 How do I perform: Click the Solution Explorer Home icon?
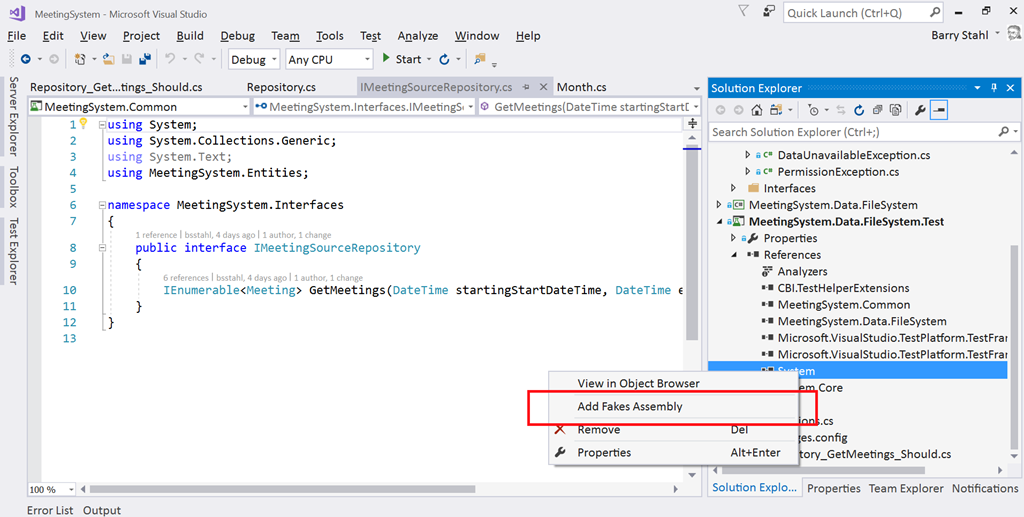[756, 110]
